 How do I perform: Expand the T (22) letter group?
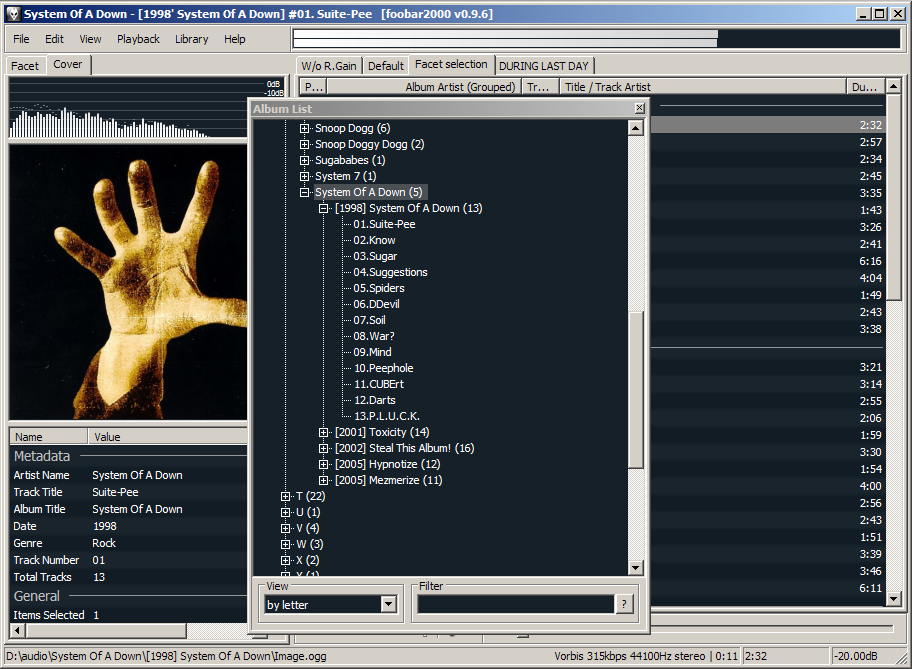285,496
